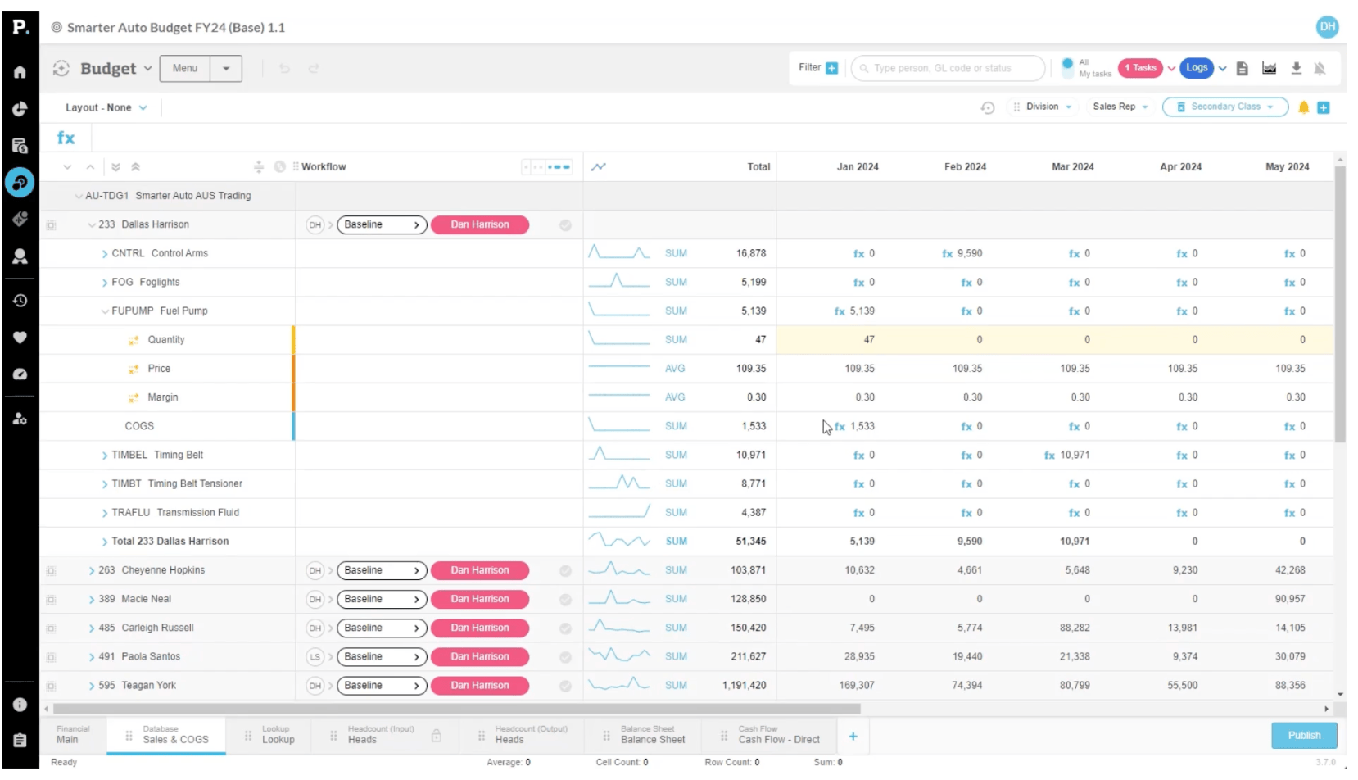Open the Layout - None dropdown
The image size is (1358, 780).
(x=105, y=105)
